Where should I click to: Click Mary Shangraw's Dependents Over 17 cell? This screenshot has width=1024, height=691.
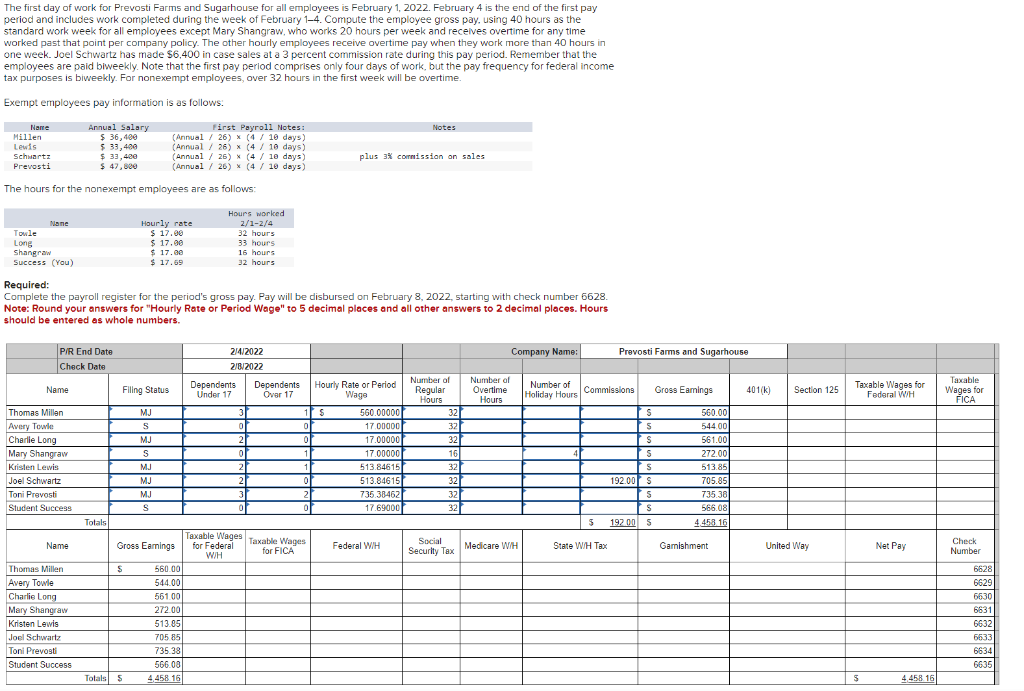click(x=278, y=454)
